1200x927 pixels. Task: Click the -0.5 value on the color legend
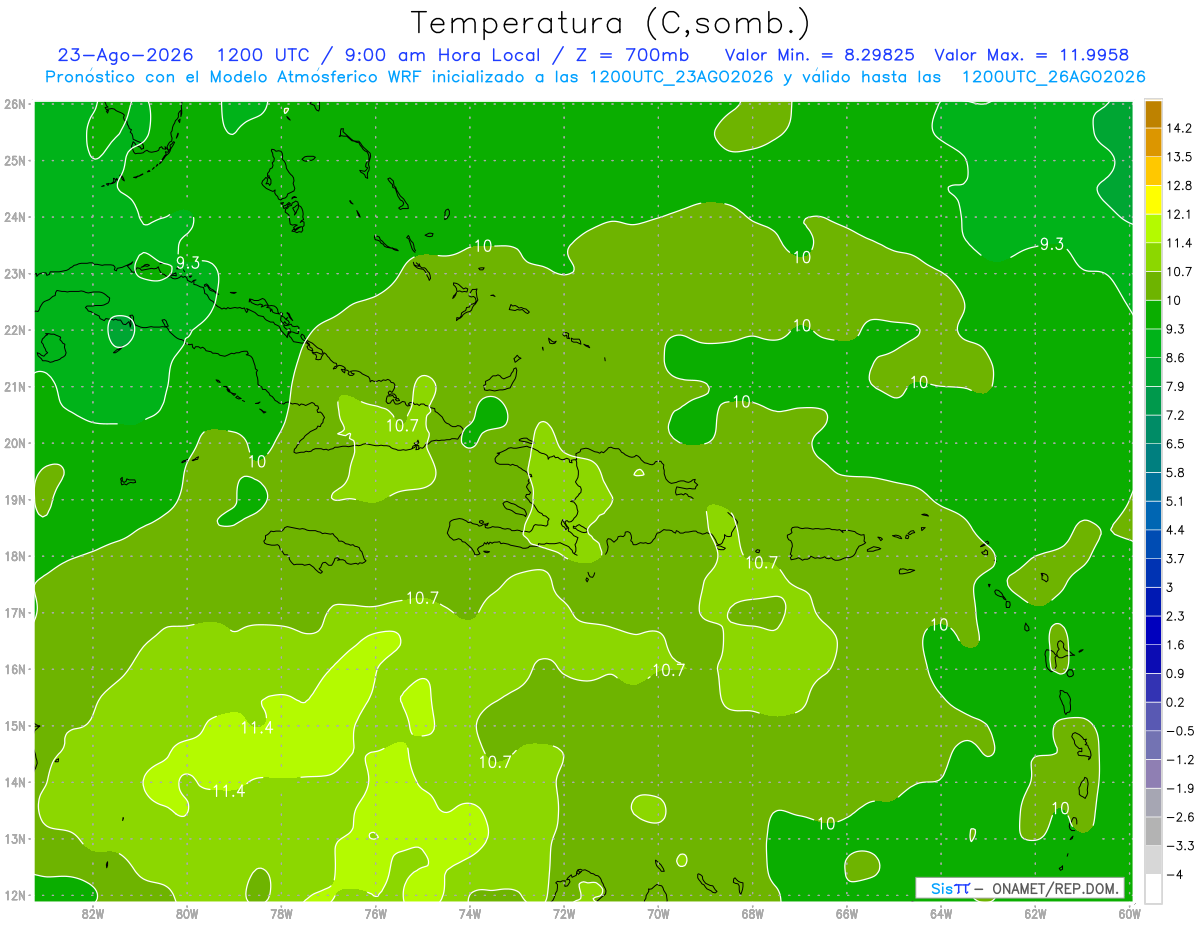tap(1181, 731)
